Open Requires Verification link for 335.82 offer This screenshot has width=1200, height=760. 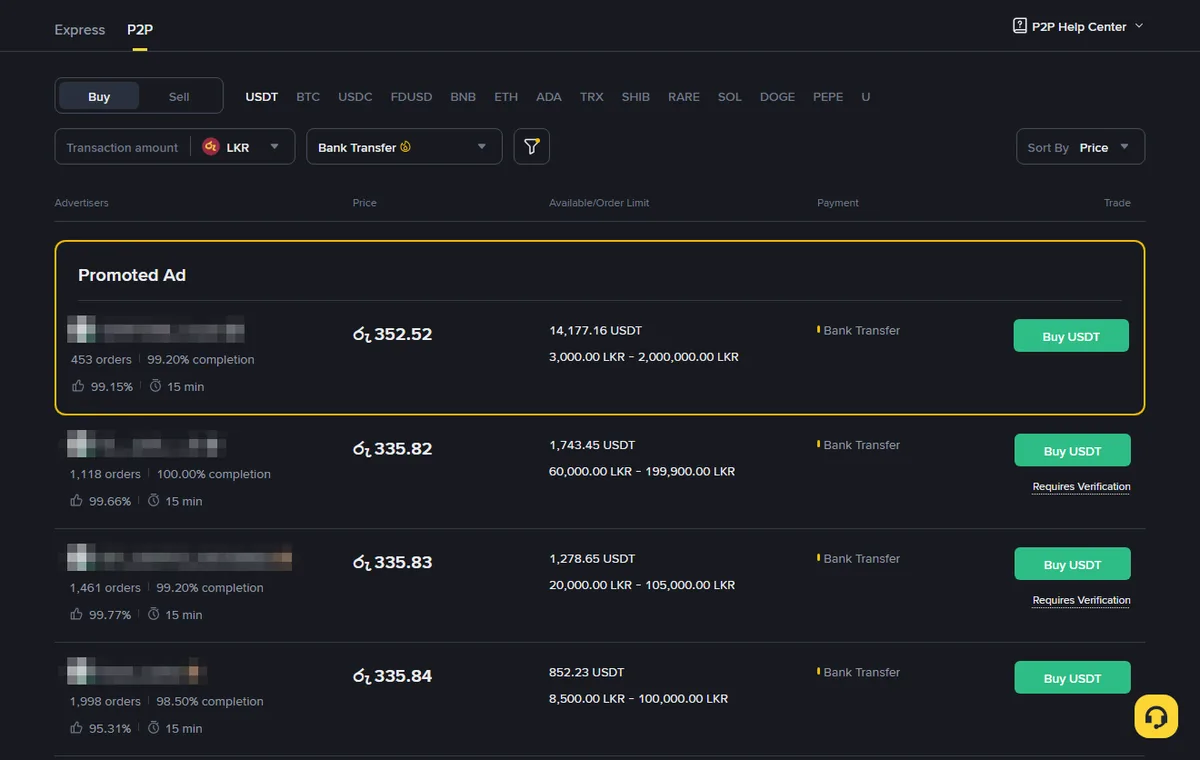1081,487
